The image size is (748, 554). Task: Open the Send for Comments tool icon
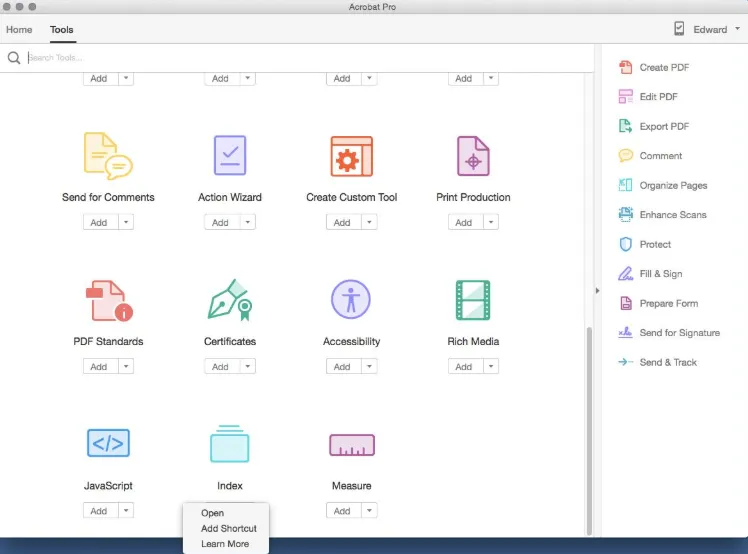pos(108,156)
